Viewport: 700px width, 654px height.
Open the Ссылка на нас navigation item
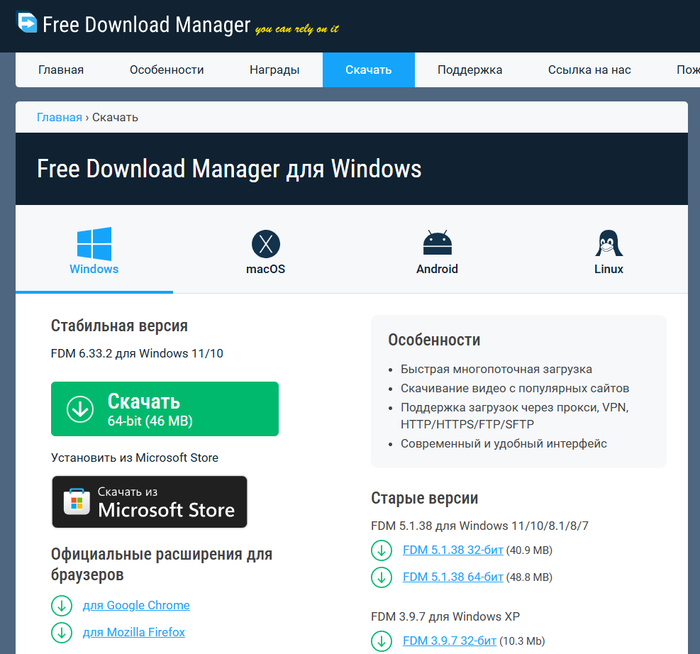pyautogui.click(x=589, y=70)
